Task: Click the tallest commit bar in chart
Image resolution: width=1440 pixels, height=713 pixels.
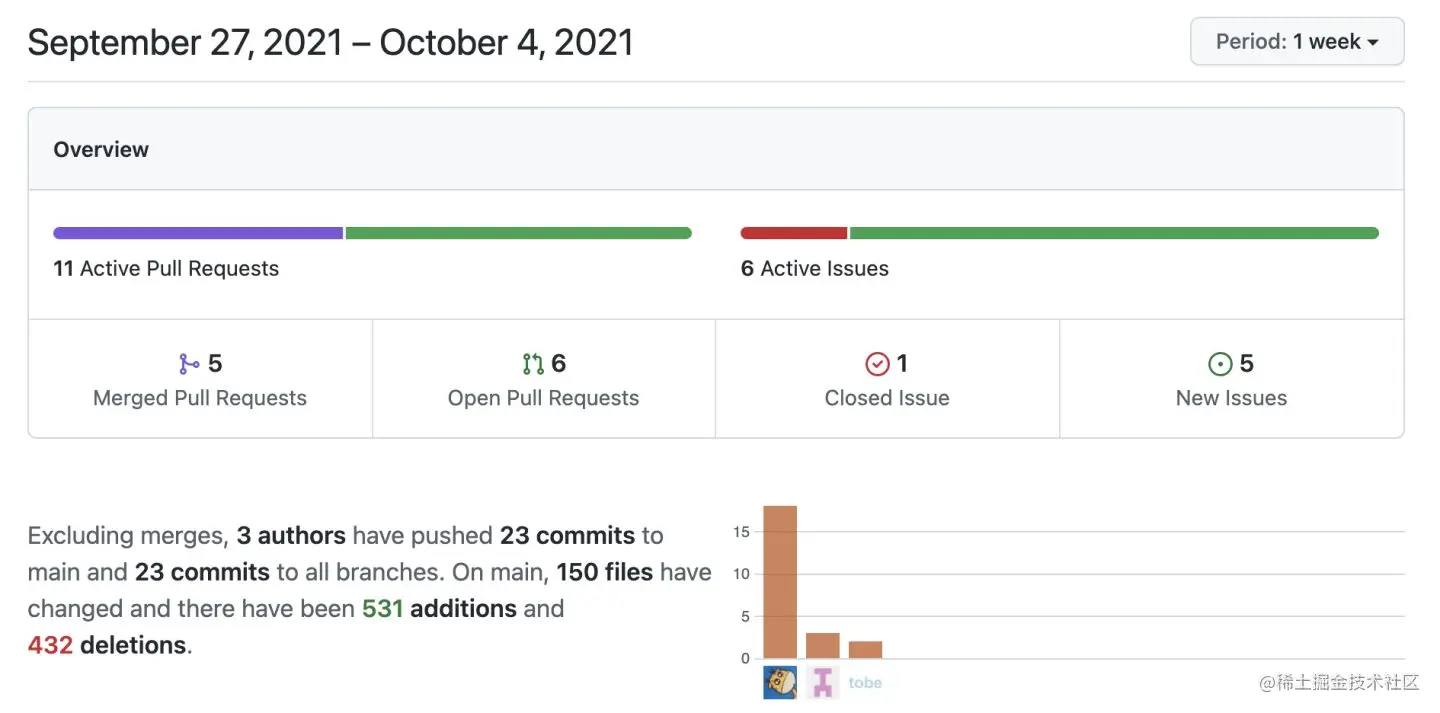Action: click(x=780, y=582)
